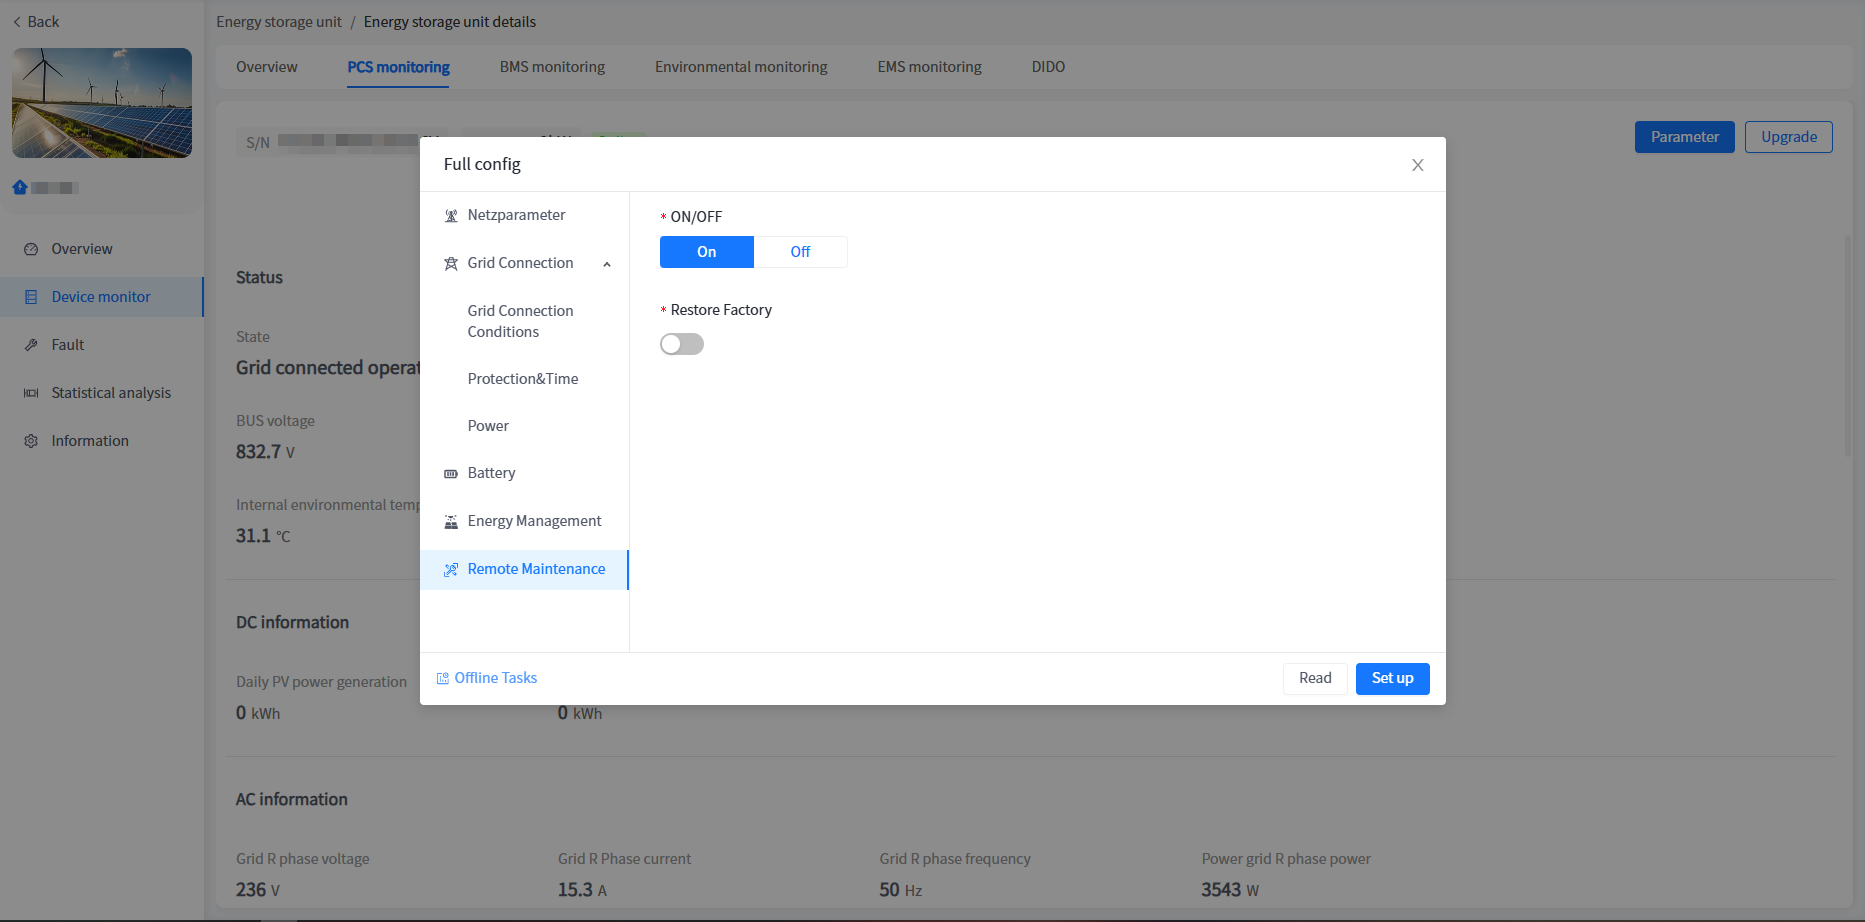This screenshot has height=922, width=1865.
Task: Click the Remote Maintenance icon
Action: 451,570
